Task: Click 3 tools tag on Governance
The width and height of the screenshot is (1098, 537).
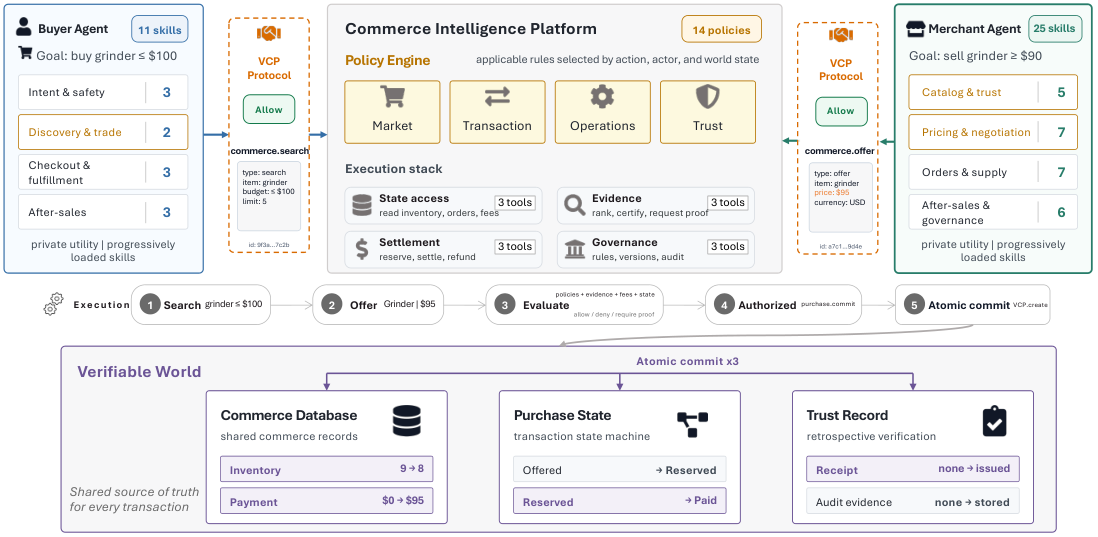Action: [728, 246]
